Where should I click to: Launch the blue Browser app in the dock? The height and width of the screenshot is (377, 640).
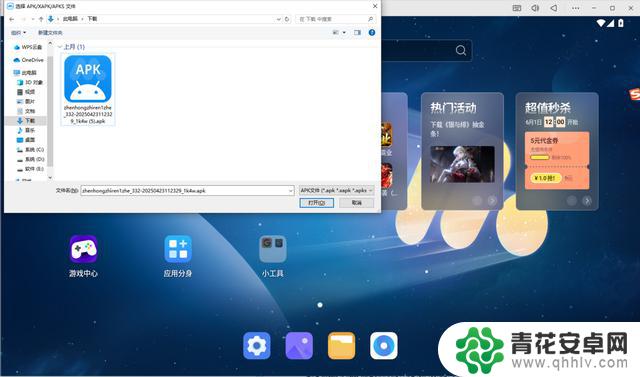point(384,346)
